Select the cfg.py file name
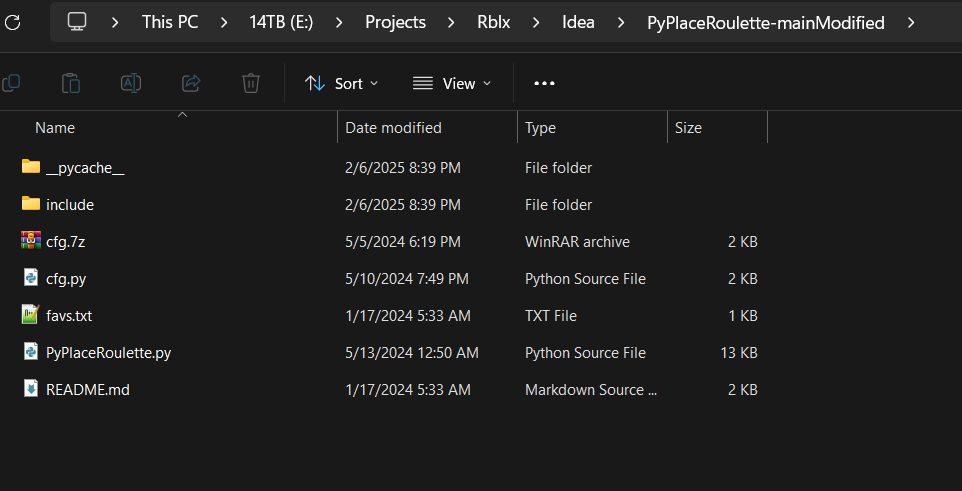The image size is (962, 491). point(66,279)
